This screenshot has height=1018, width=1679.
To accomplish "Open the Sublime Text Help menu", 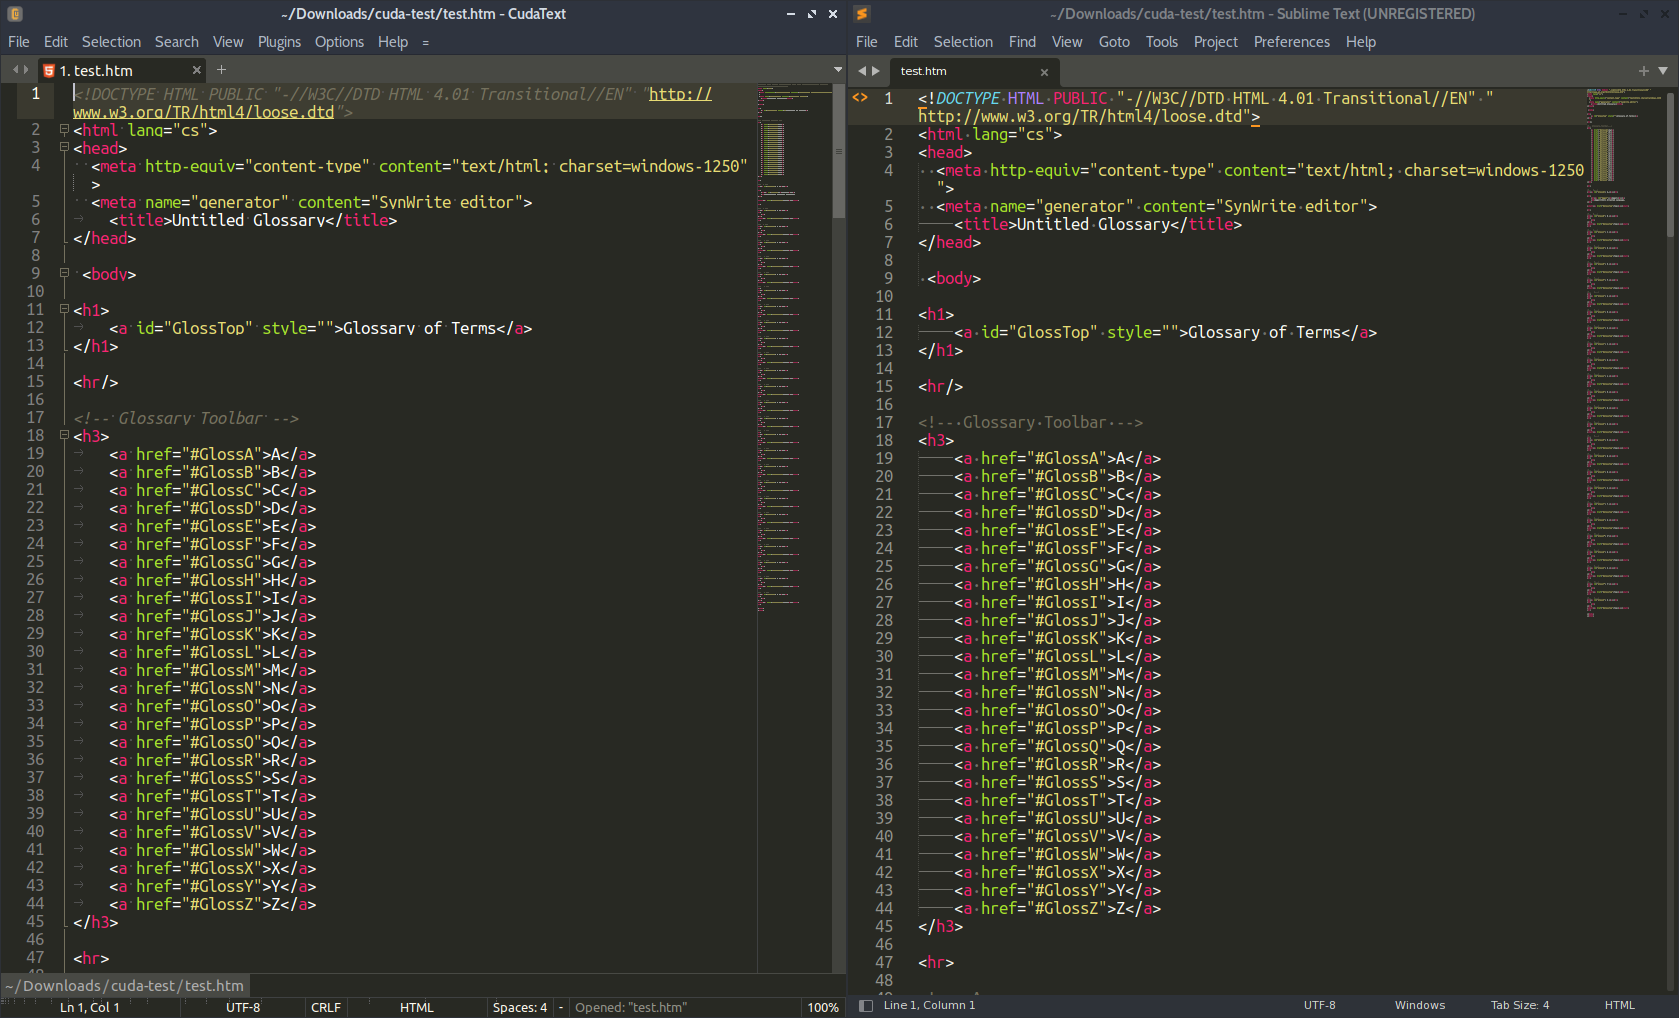I will (1361, 42).
